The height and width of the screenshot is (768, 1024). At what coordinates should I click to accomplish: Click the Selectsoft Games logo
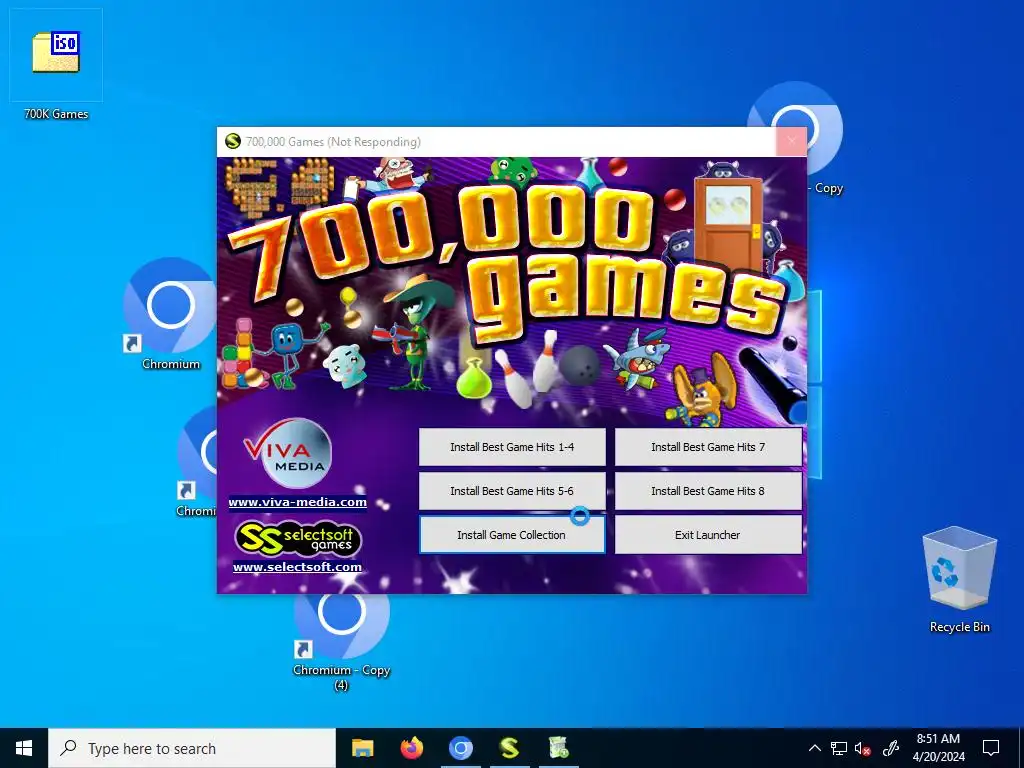pos(297,539)
